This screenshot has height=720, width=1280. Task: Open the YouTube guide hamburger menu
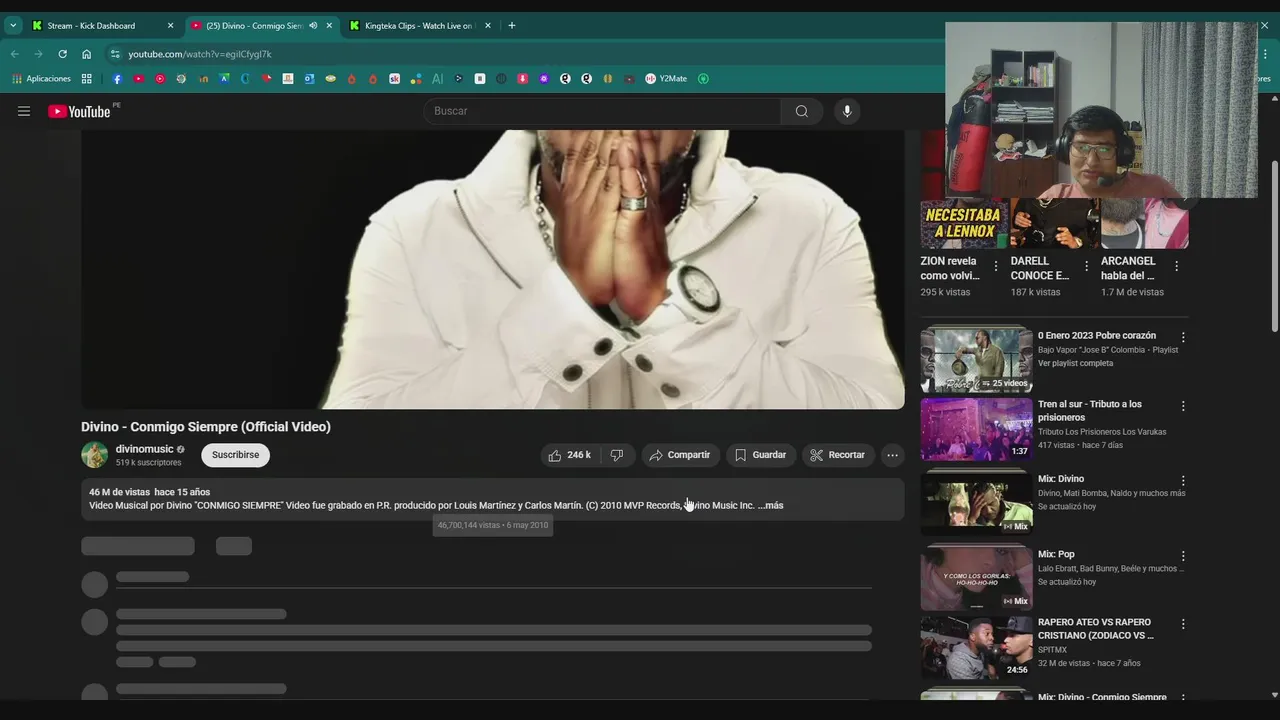pyautogui.click(x=24, y=111)
